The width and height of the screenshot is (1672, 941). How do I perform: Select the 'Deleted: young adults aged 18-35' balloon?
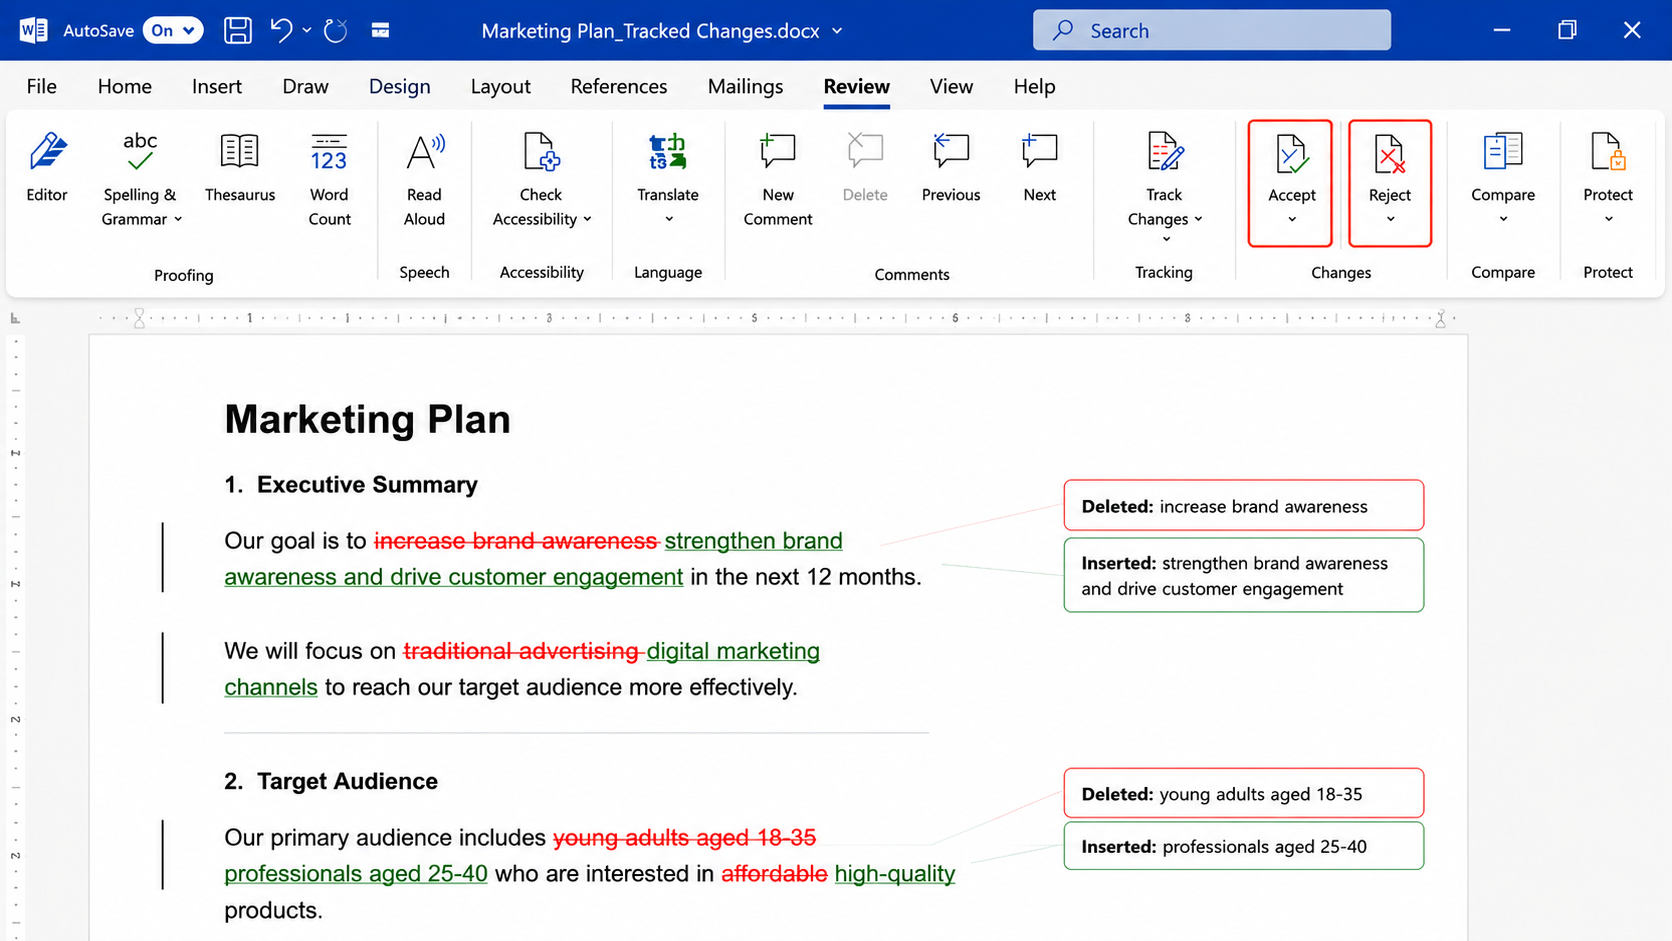pos(1243,793)
